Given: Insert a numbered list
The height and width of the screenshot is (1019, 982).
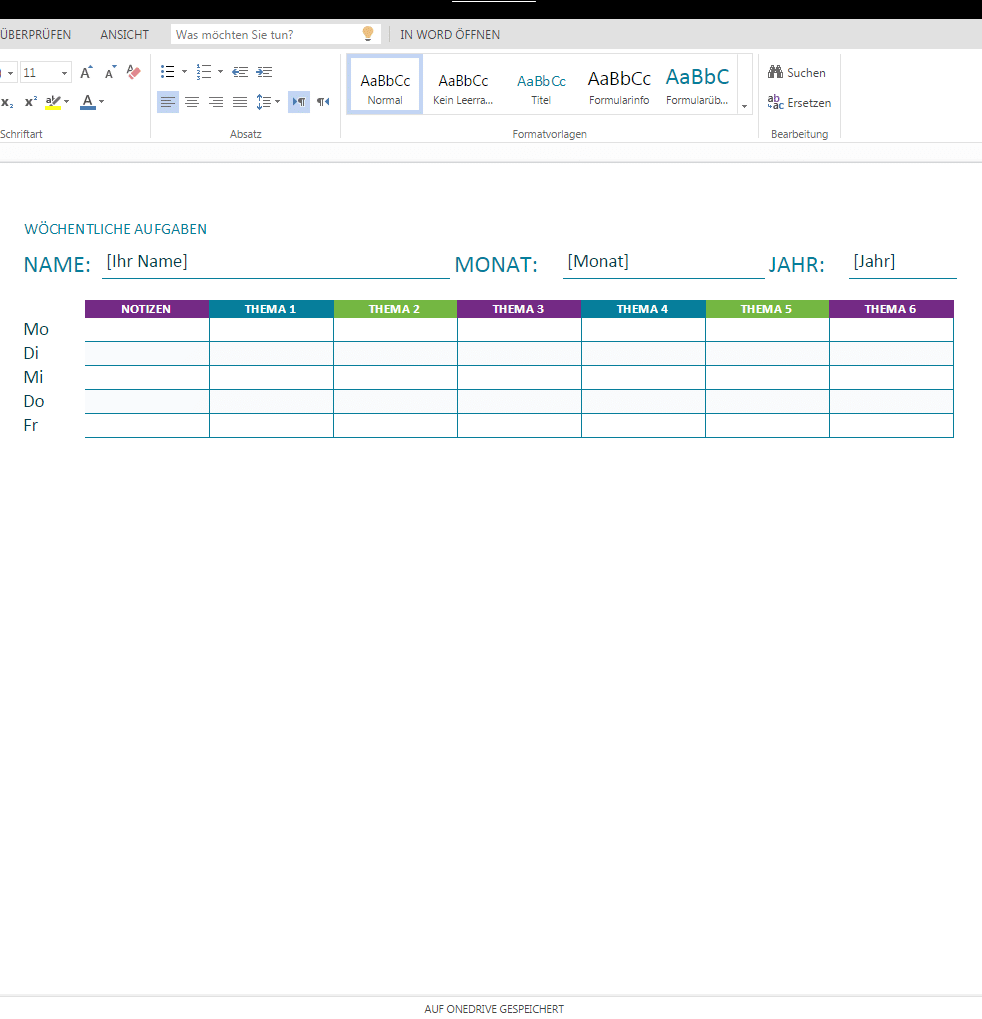Looking at the screenshot, I should click(x=204, y=71).
